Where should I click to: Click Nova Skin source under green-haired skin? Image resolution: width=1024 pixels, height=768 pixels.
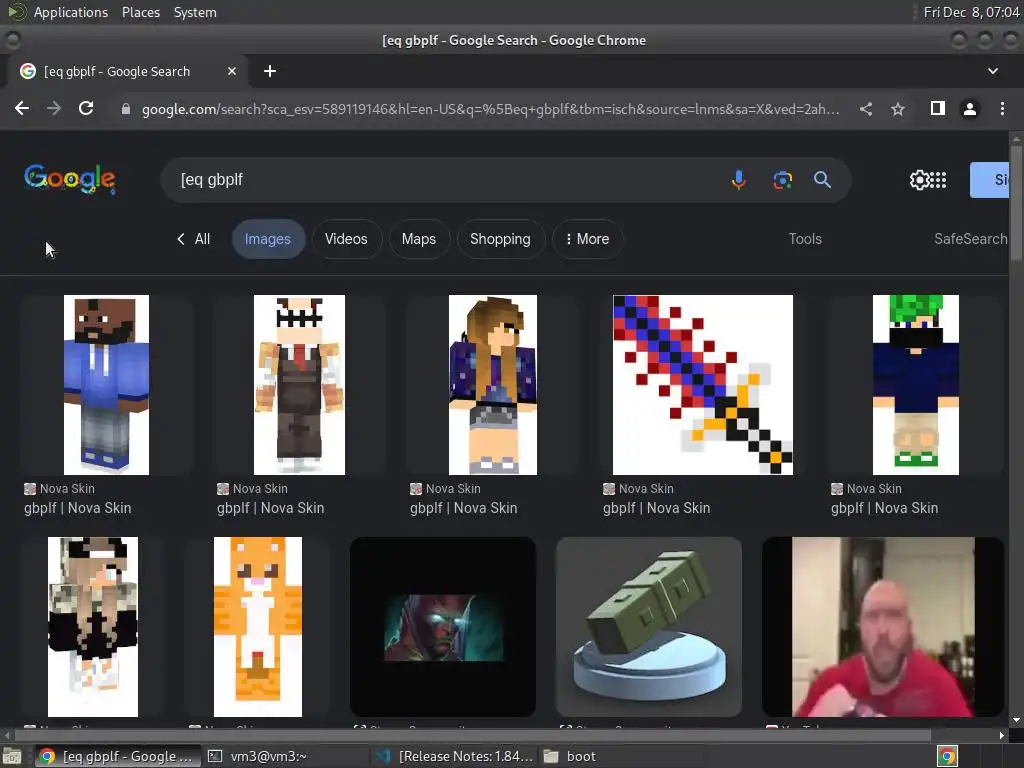click(x=866, y=488)
